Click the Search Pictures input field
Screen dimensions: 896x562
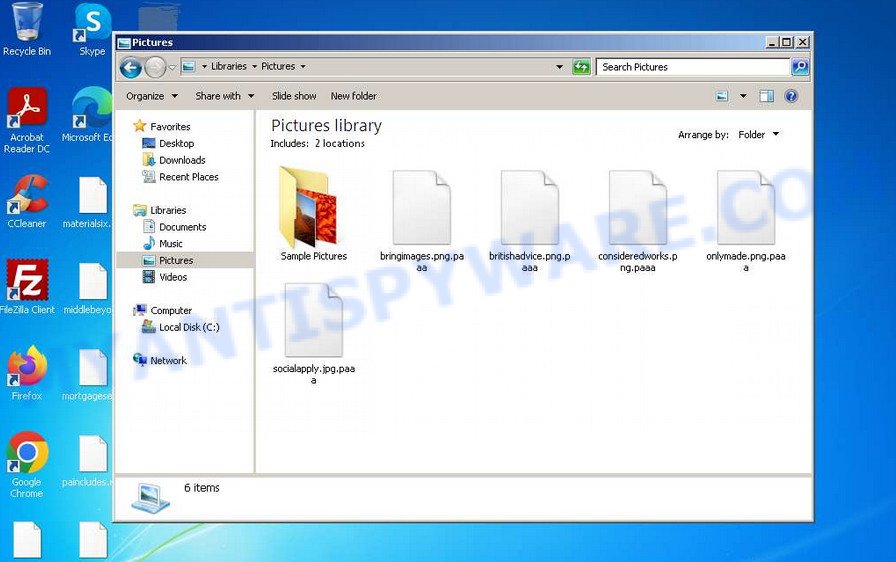(x=692, y=67)
